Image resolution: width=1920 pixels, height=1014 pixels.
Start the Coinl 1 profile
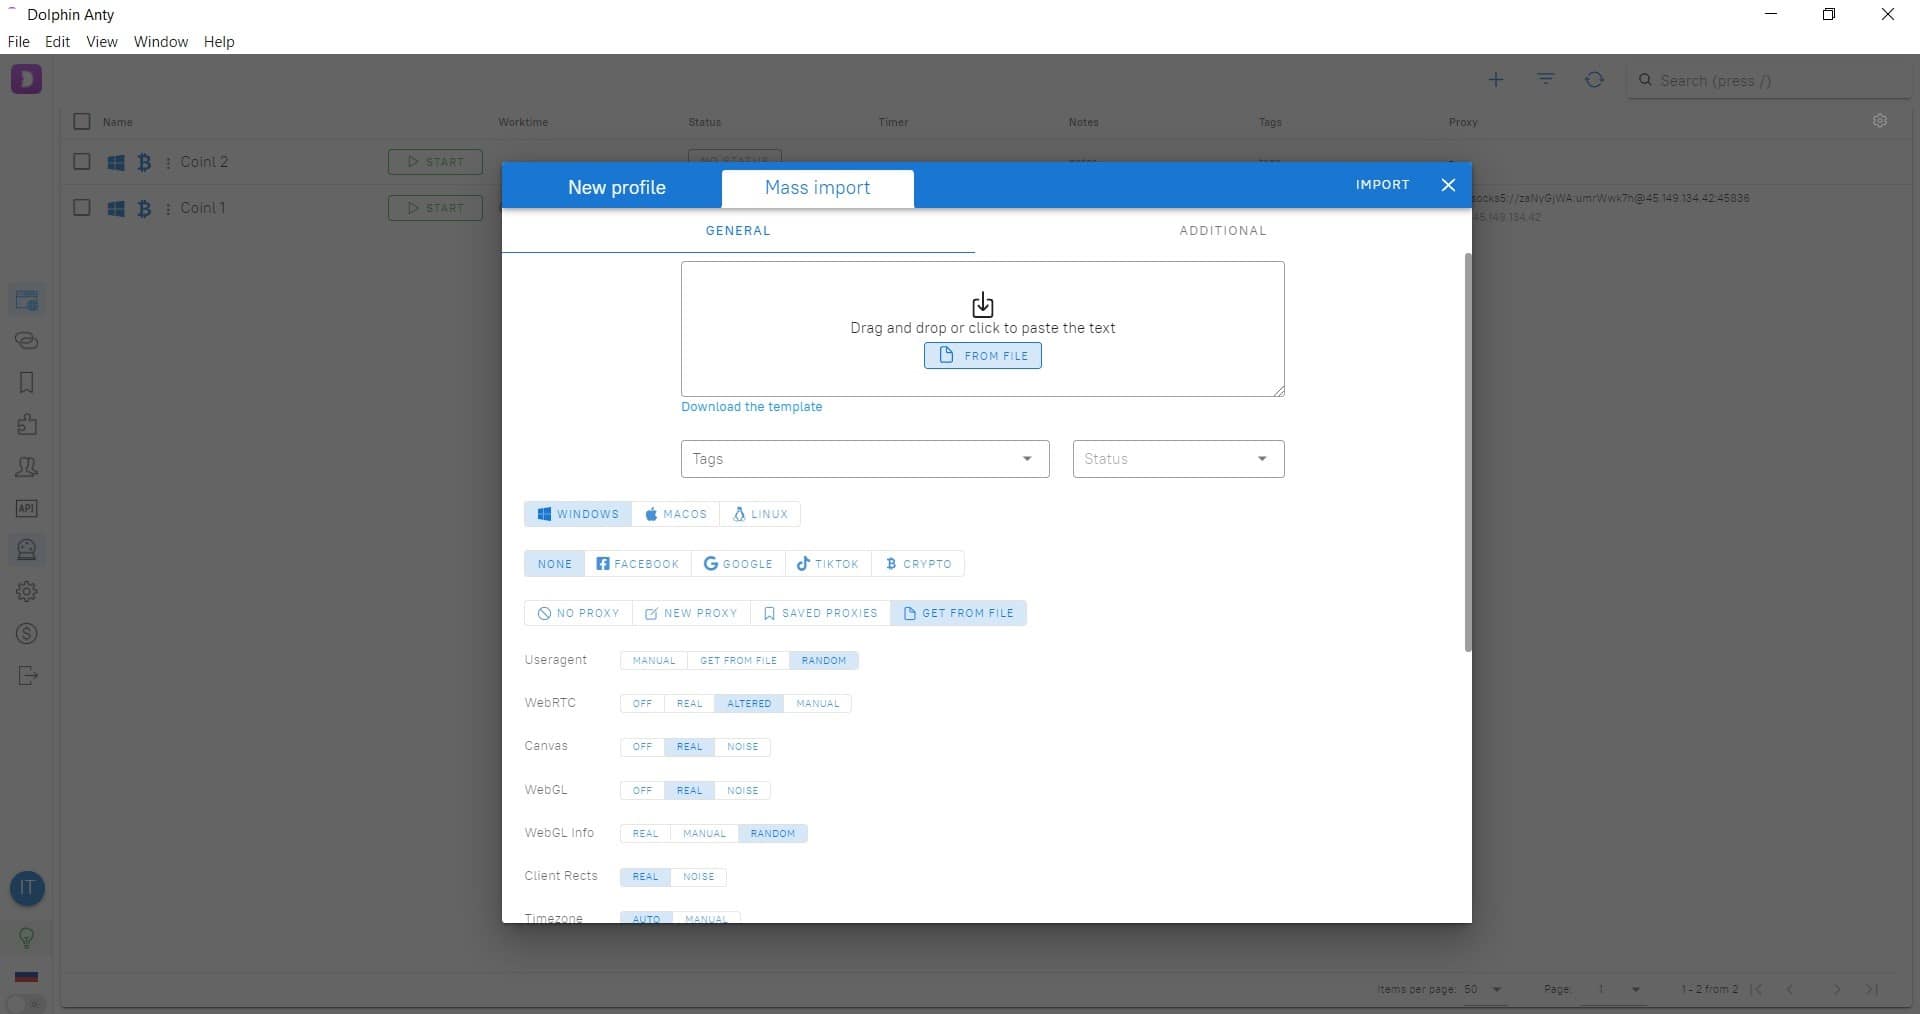pyautogui.click(x=435, y=208)
